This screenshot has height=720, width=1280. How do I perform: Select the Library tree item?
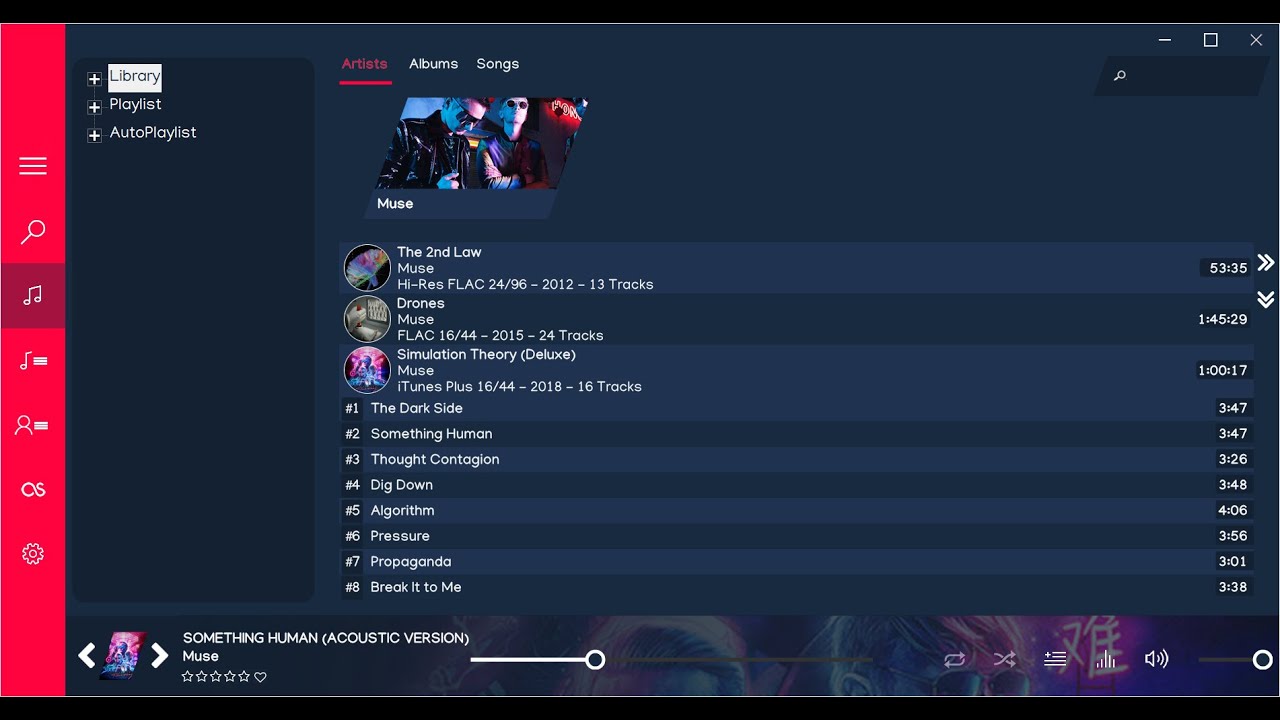[x=135, y=76]
